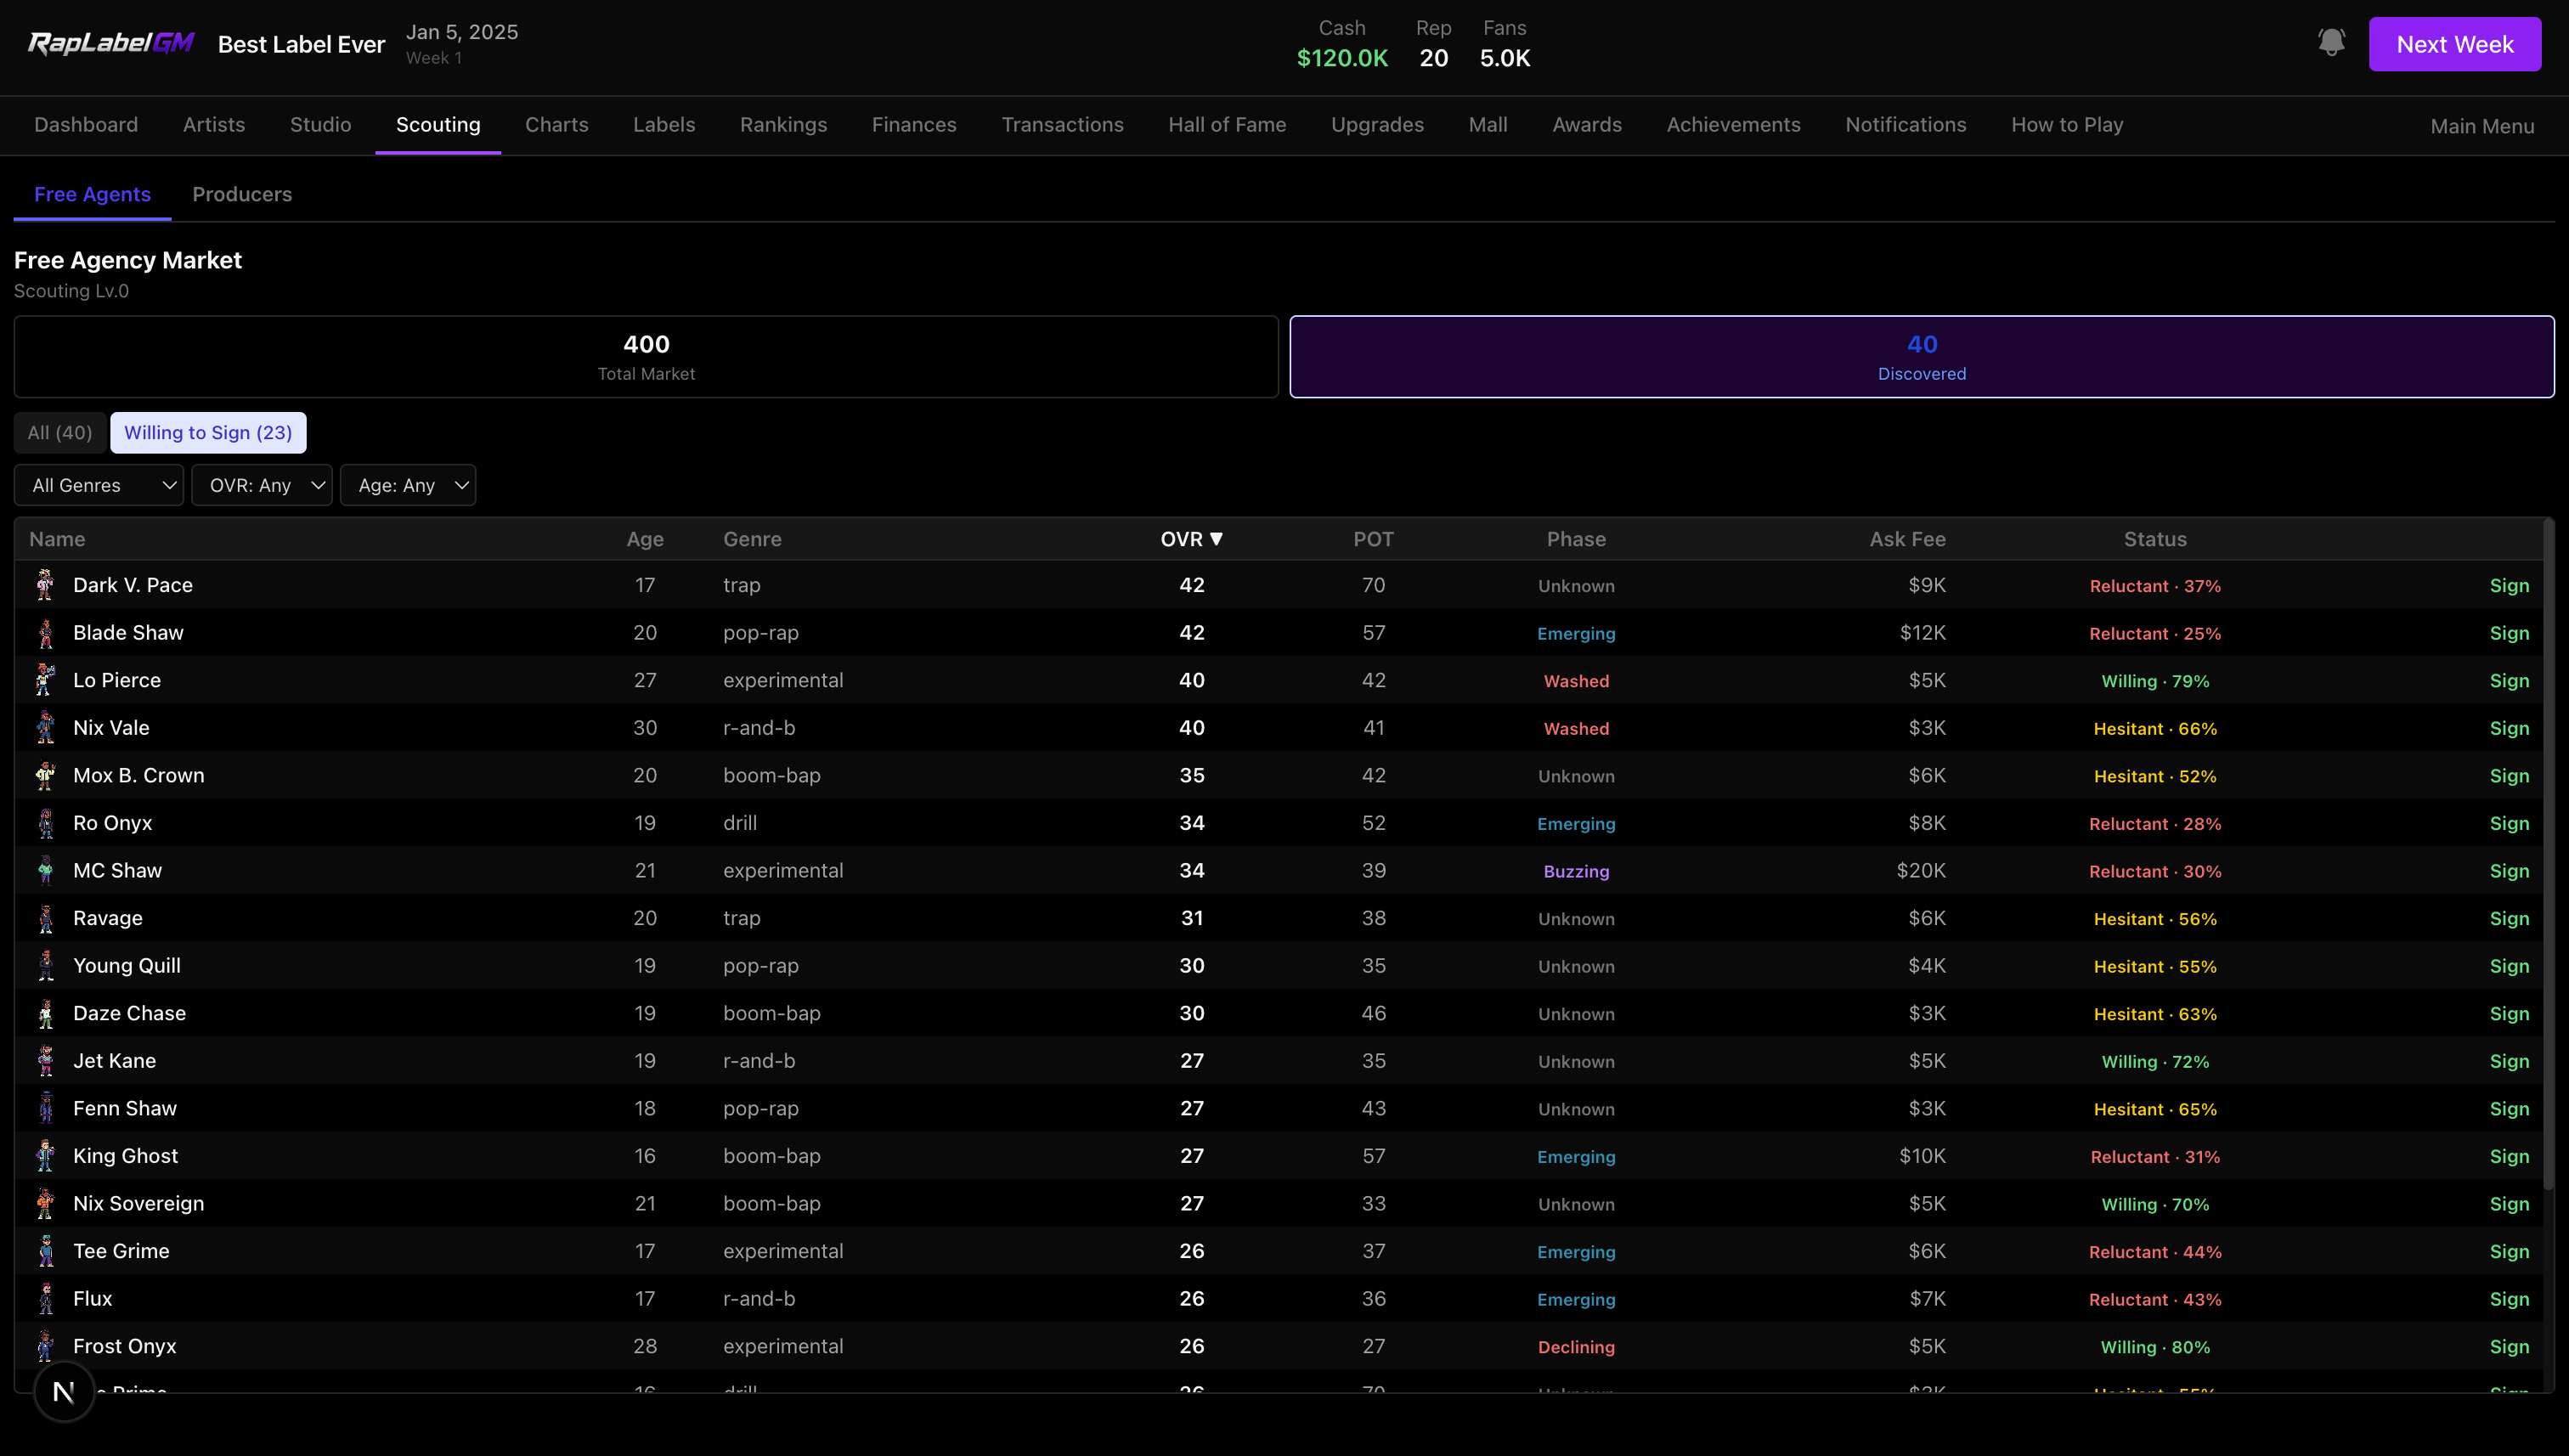Open the Charts tab

point(557,125)
